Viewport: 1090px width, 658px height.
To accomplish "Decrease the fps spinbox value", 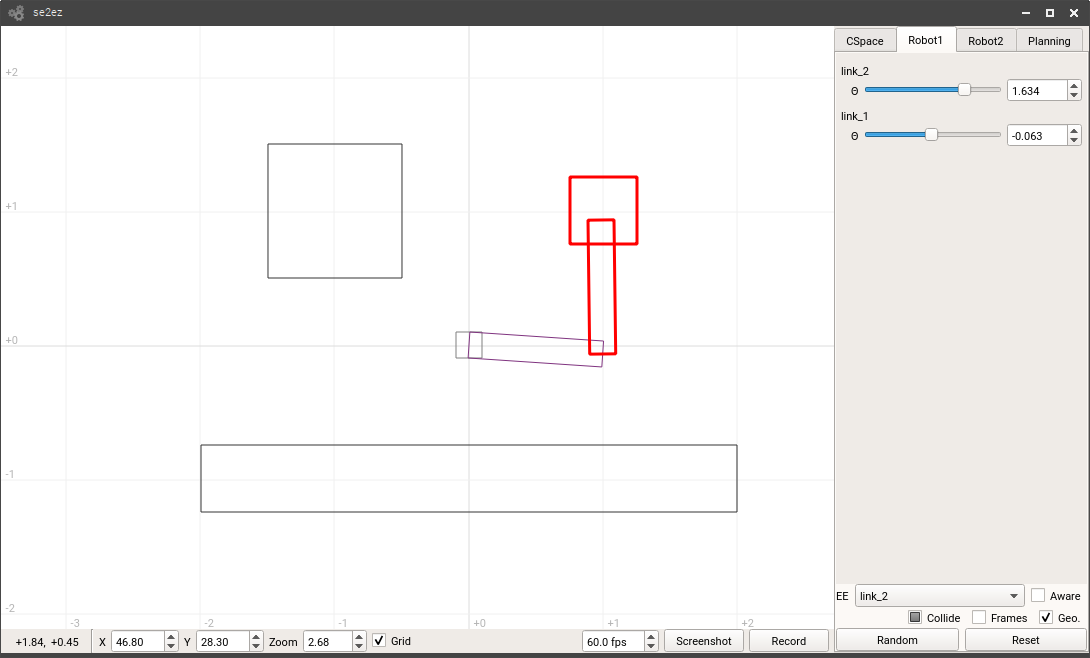I will 651,646.
